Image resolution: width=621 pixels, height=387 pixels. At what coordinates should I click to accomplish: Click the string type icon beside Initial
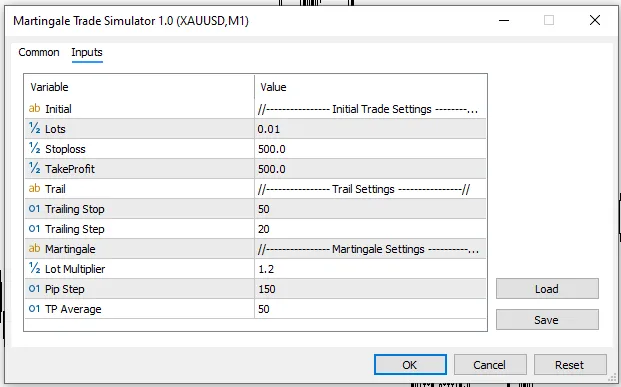[x=34, y=109]
